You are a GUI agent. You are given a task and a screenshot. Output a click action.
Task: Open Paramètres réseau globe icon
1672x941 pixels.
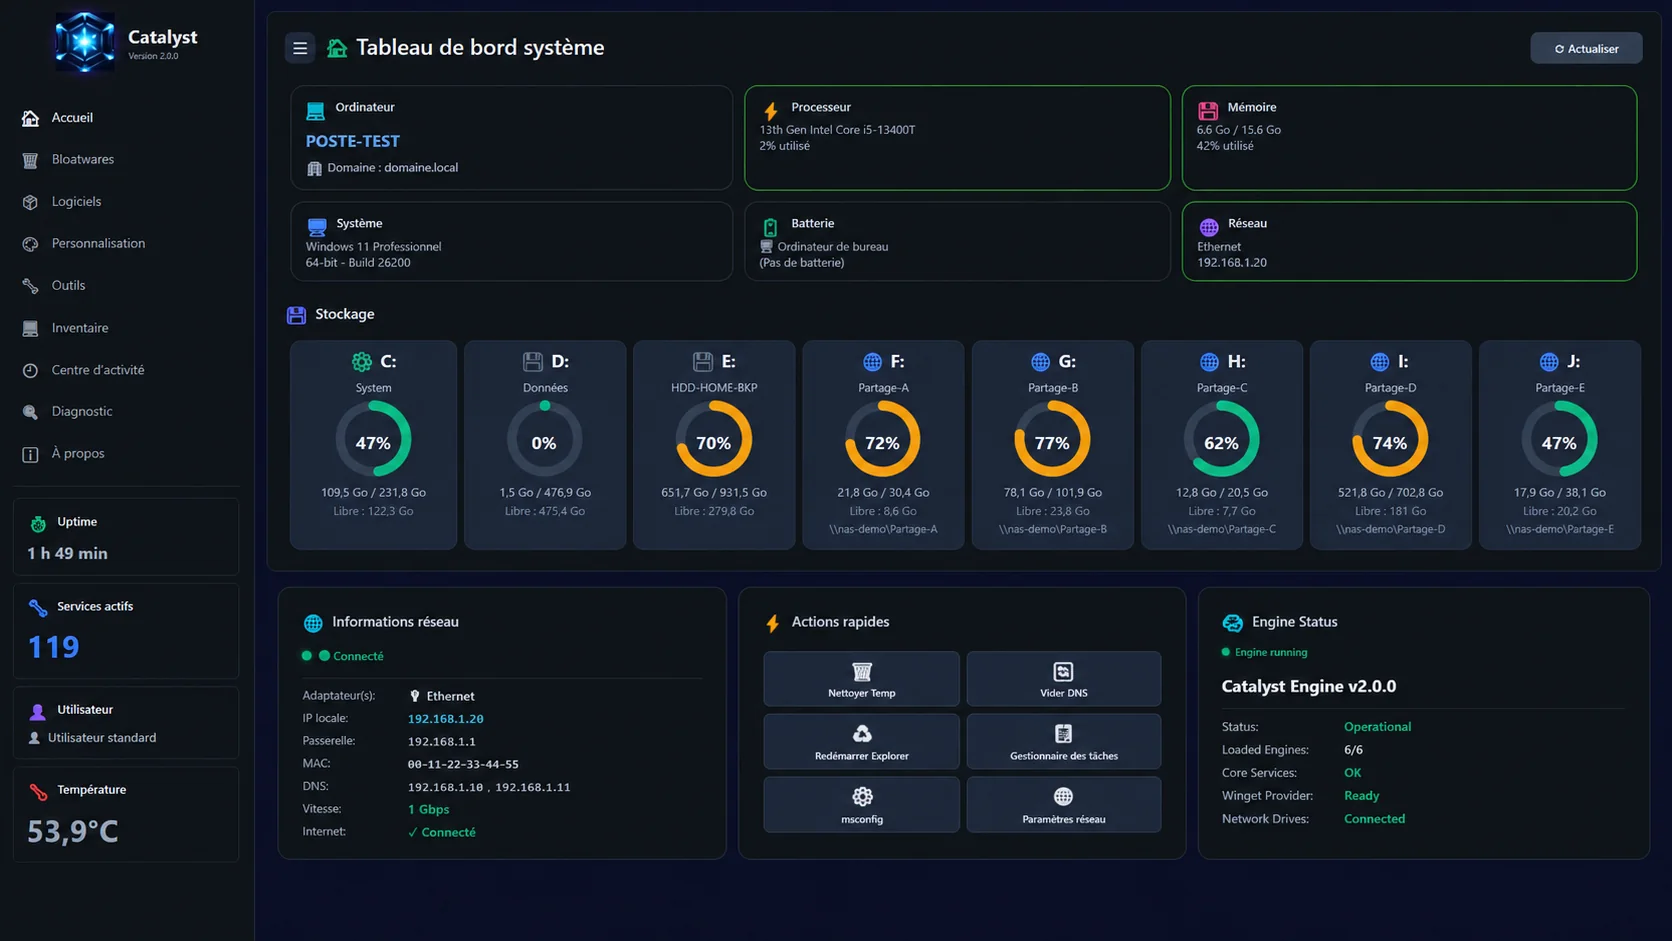[1063, 797]
